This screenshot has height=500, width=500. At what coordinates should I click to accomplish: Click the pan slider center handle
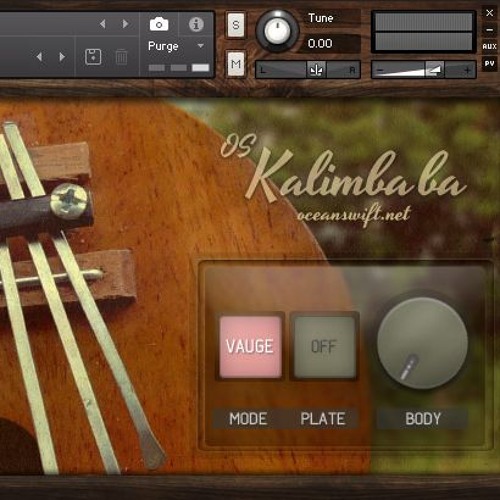click(x=316, y=70)
